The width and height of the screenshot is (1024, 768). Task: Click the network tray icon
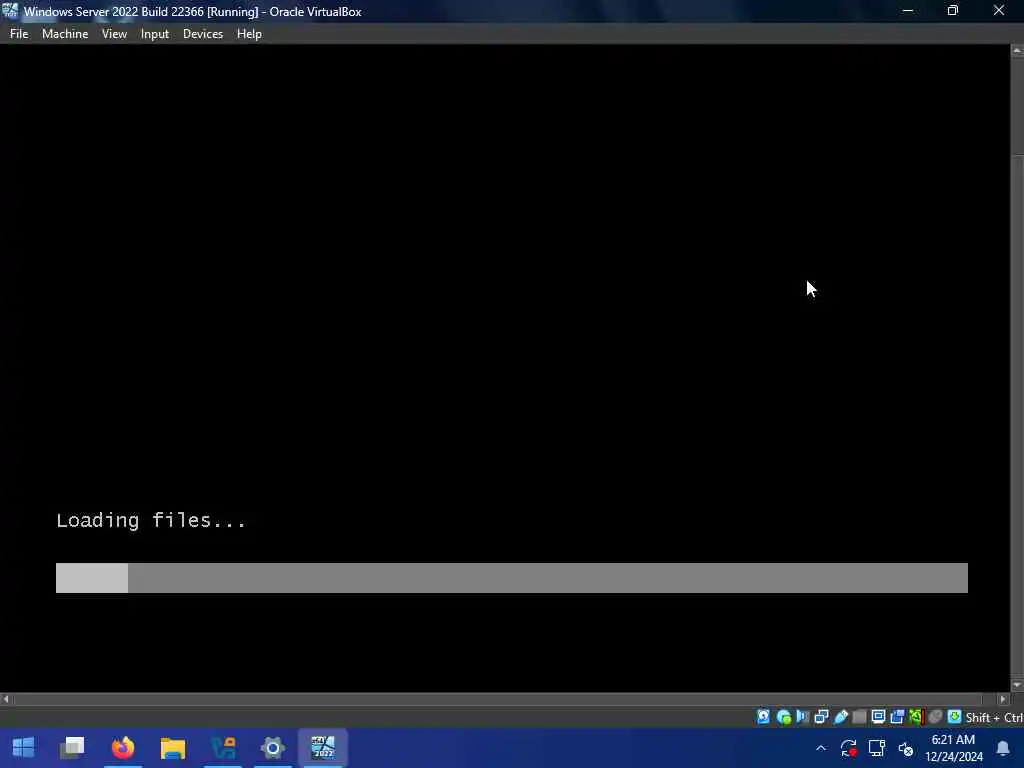click(x=876, y=748)
